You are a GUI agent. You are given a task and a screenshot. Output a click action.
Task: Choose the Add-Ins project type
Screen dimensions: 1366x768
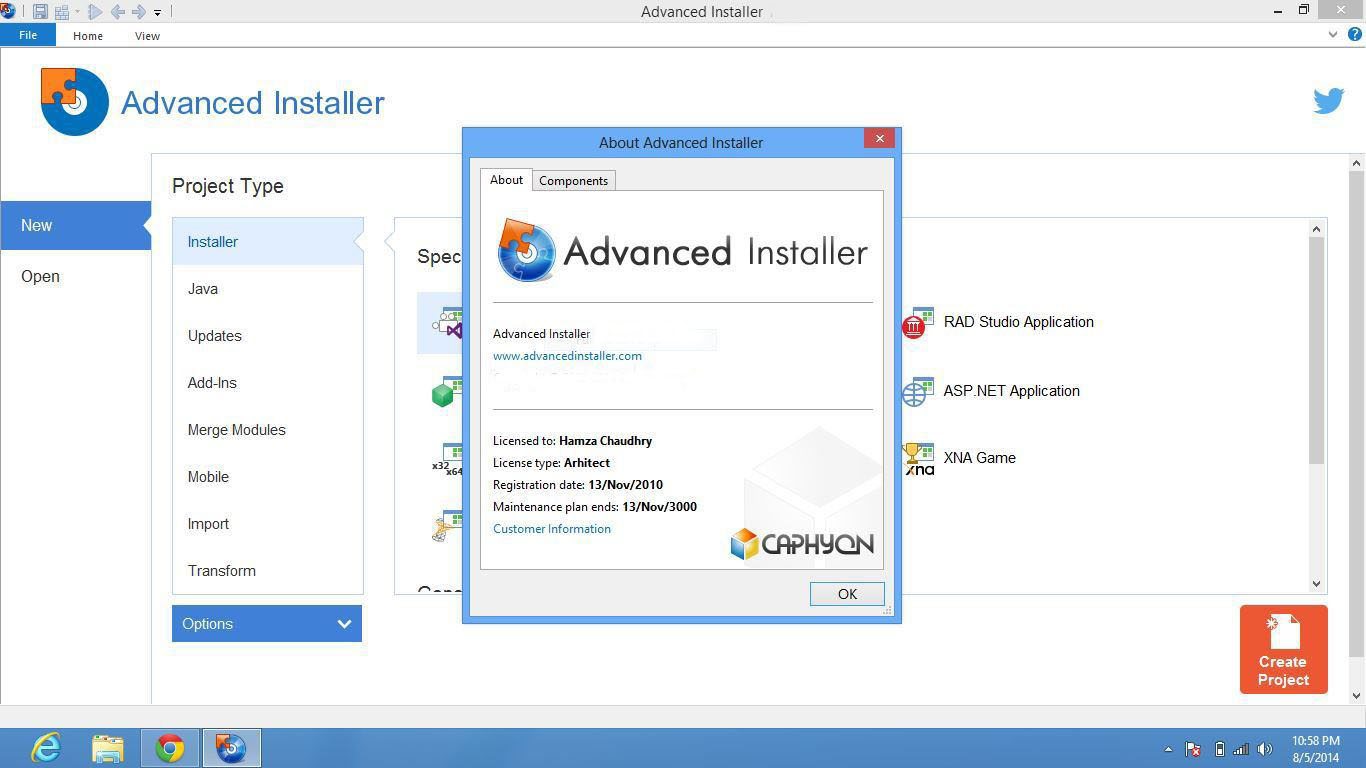click(x=268, y=382)
